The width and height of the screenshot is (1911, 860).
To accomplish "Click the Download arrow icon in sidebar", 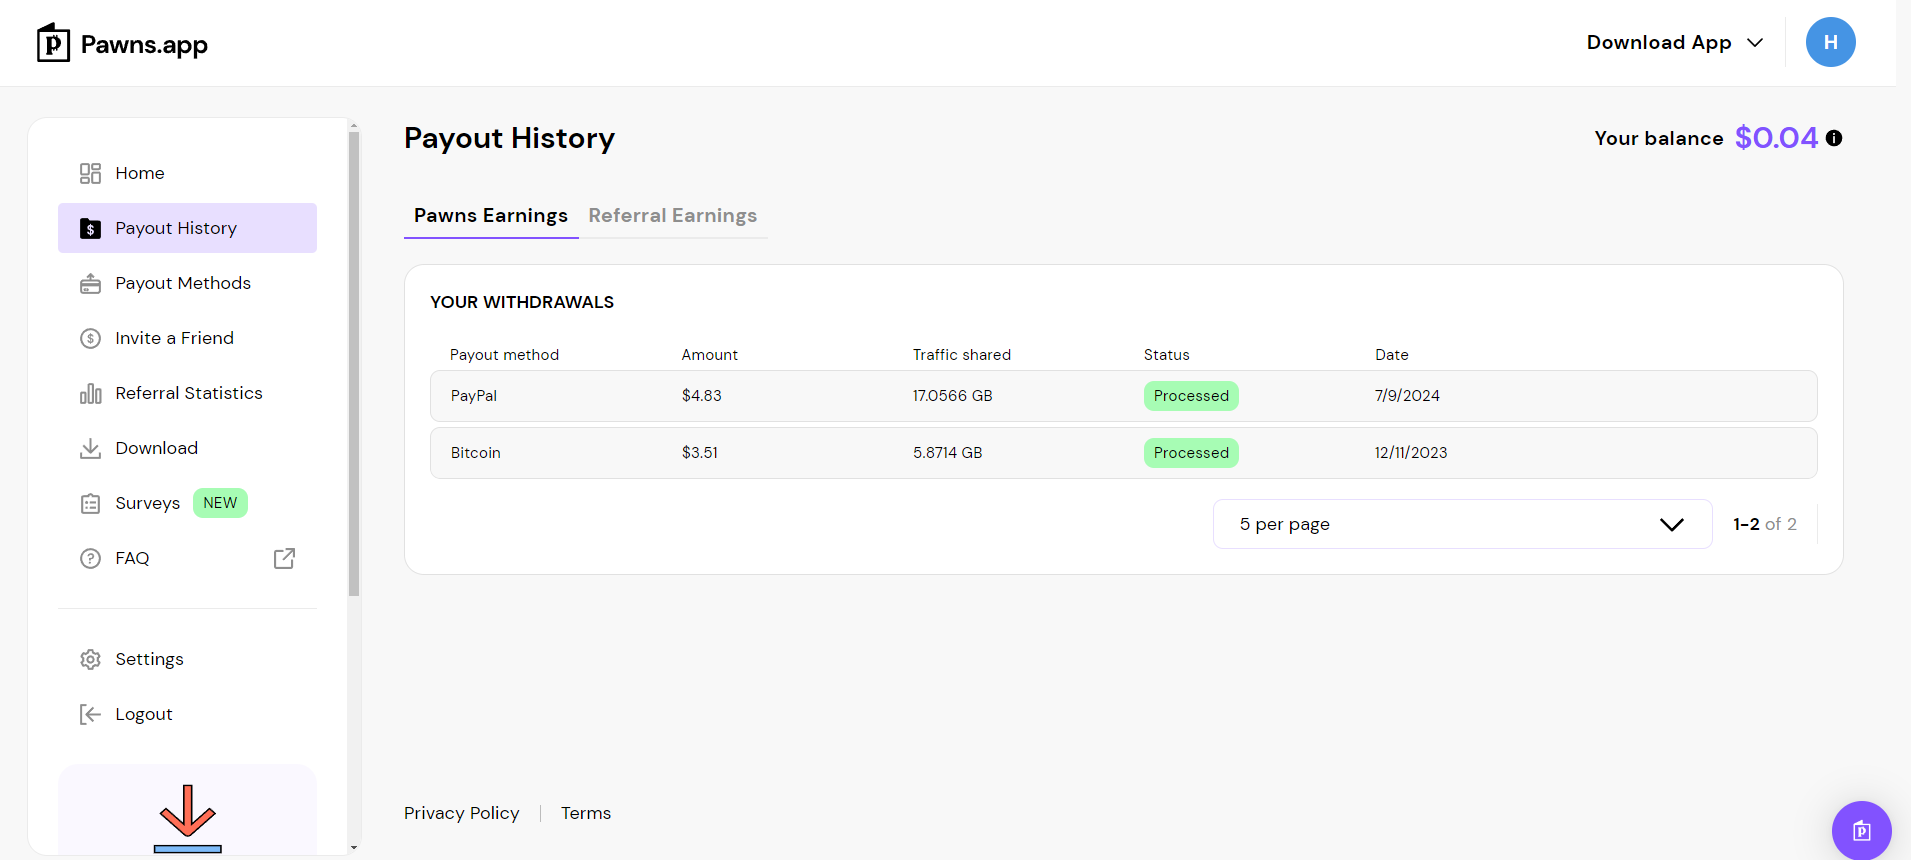I will click(x=90, y=448).
